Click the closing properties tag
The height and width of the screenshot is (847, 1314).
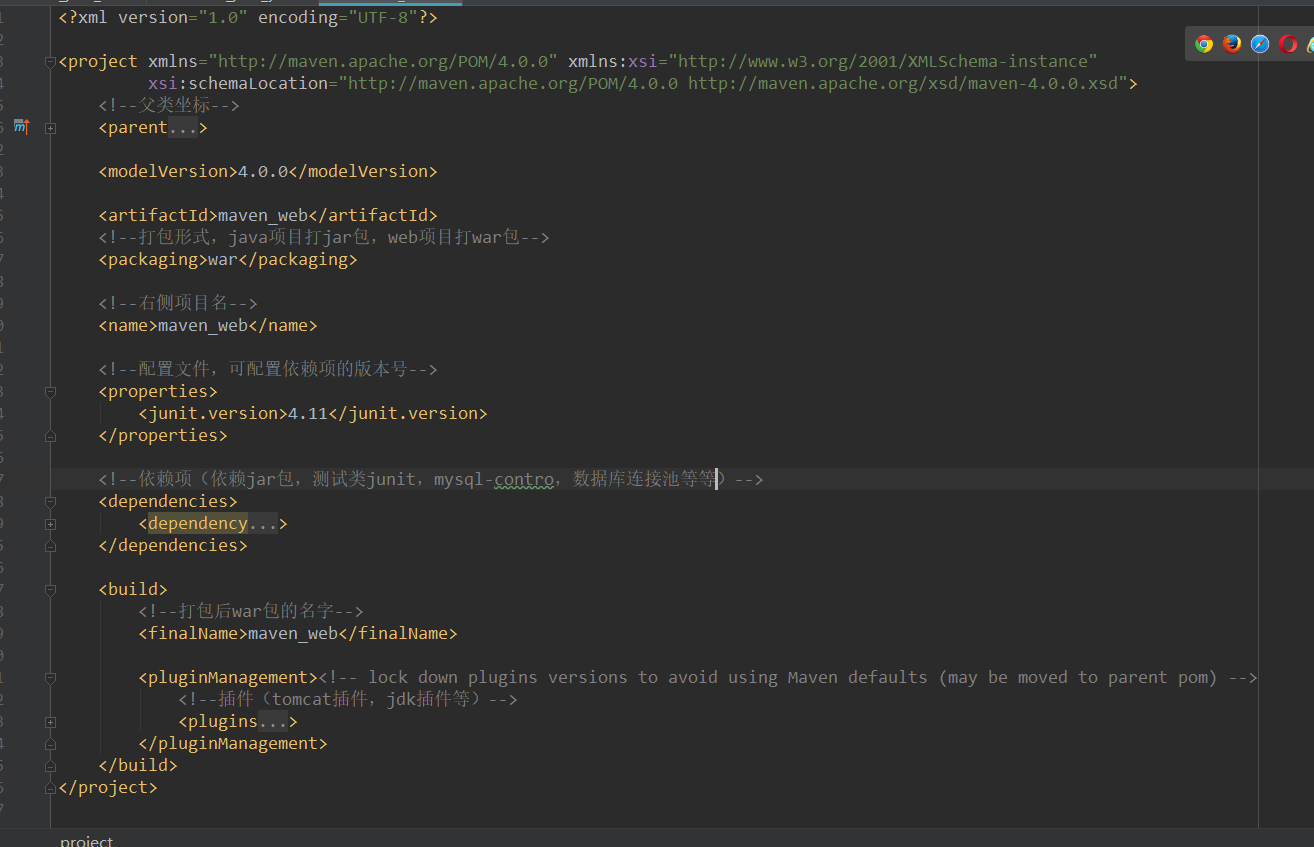point(163,436)
